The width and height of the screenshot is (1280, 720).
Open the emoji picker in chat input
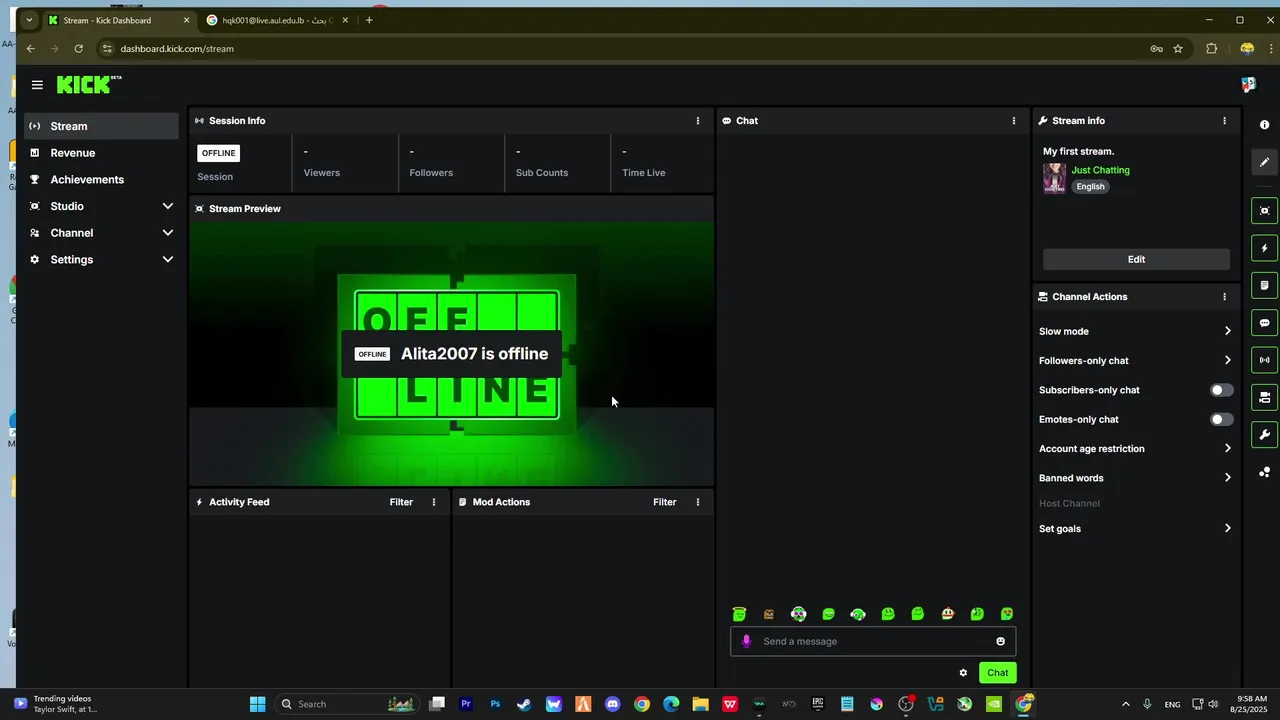(1000, 641)
